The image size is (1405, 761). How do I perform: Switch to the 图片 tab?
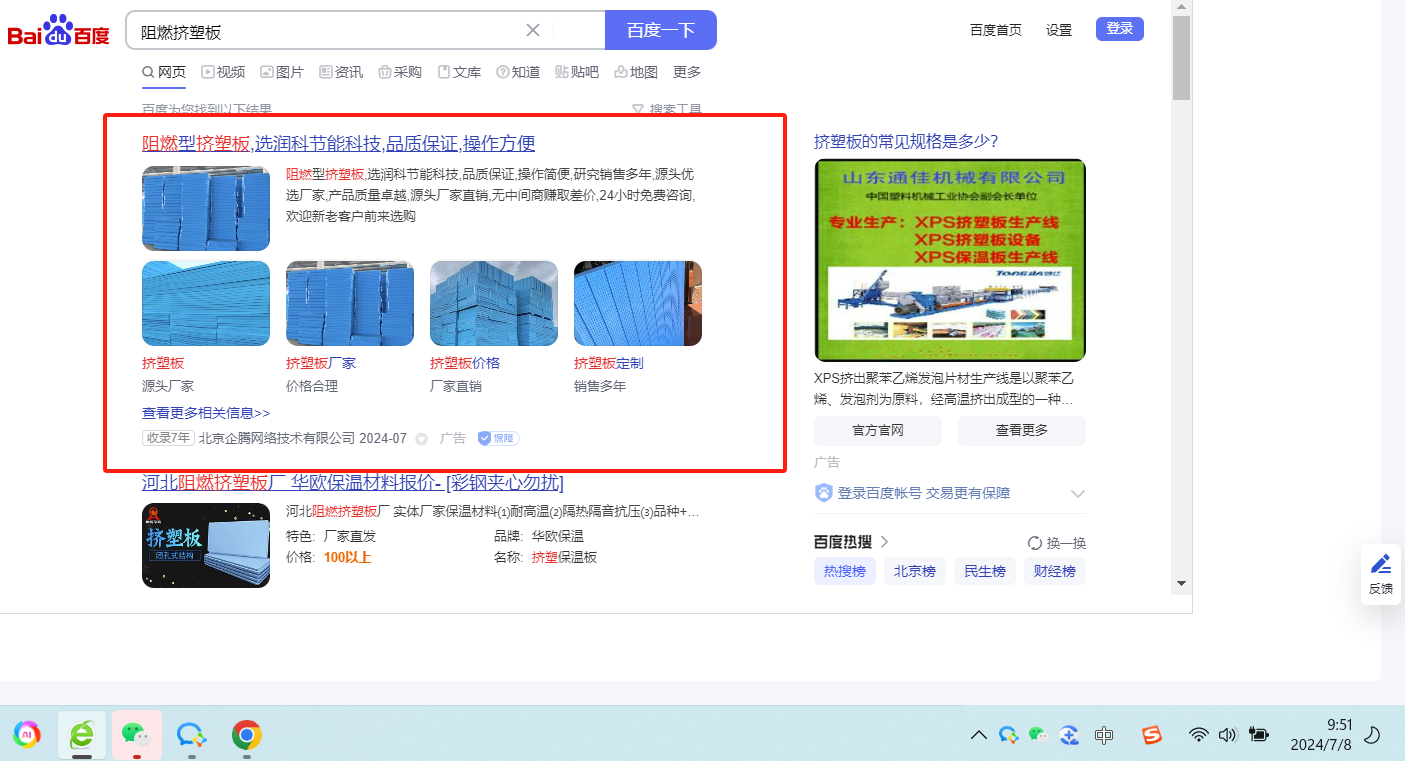coord(282,72)
